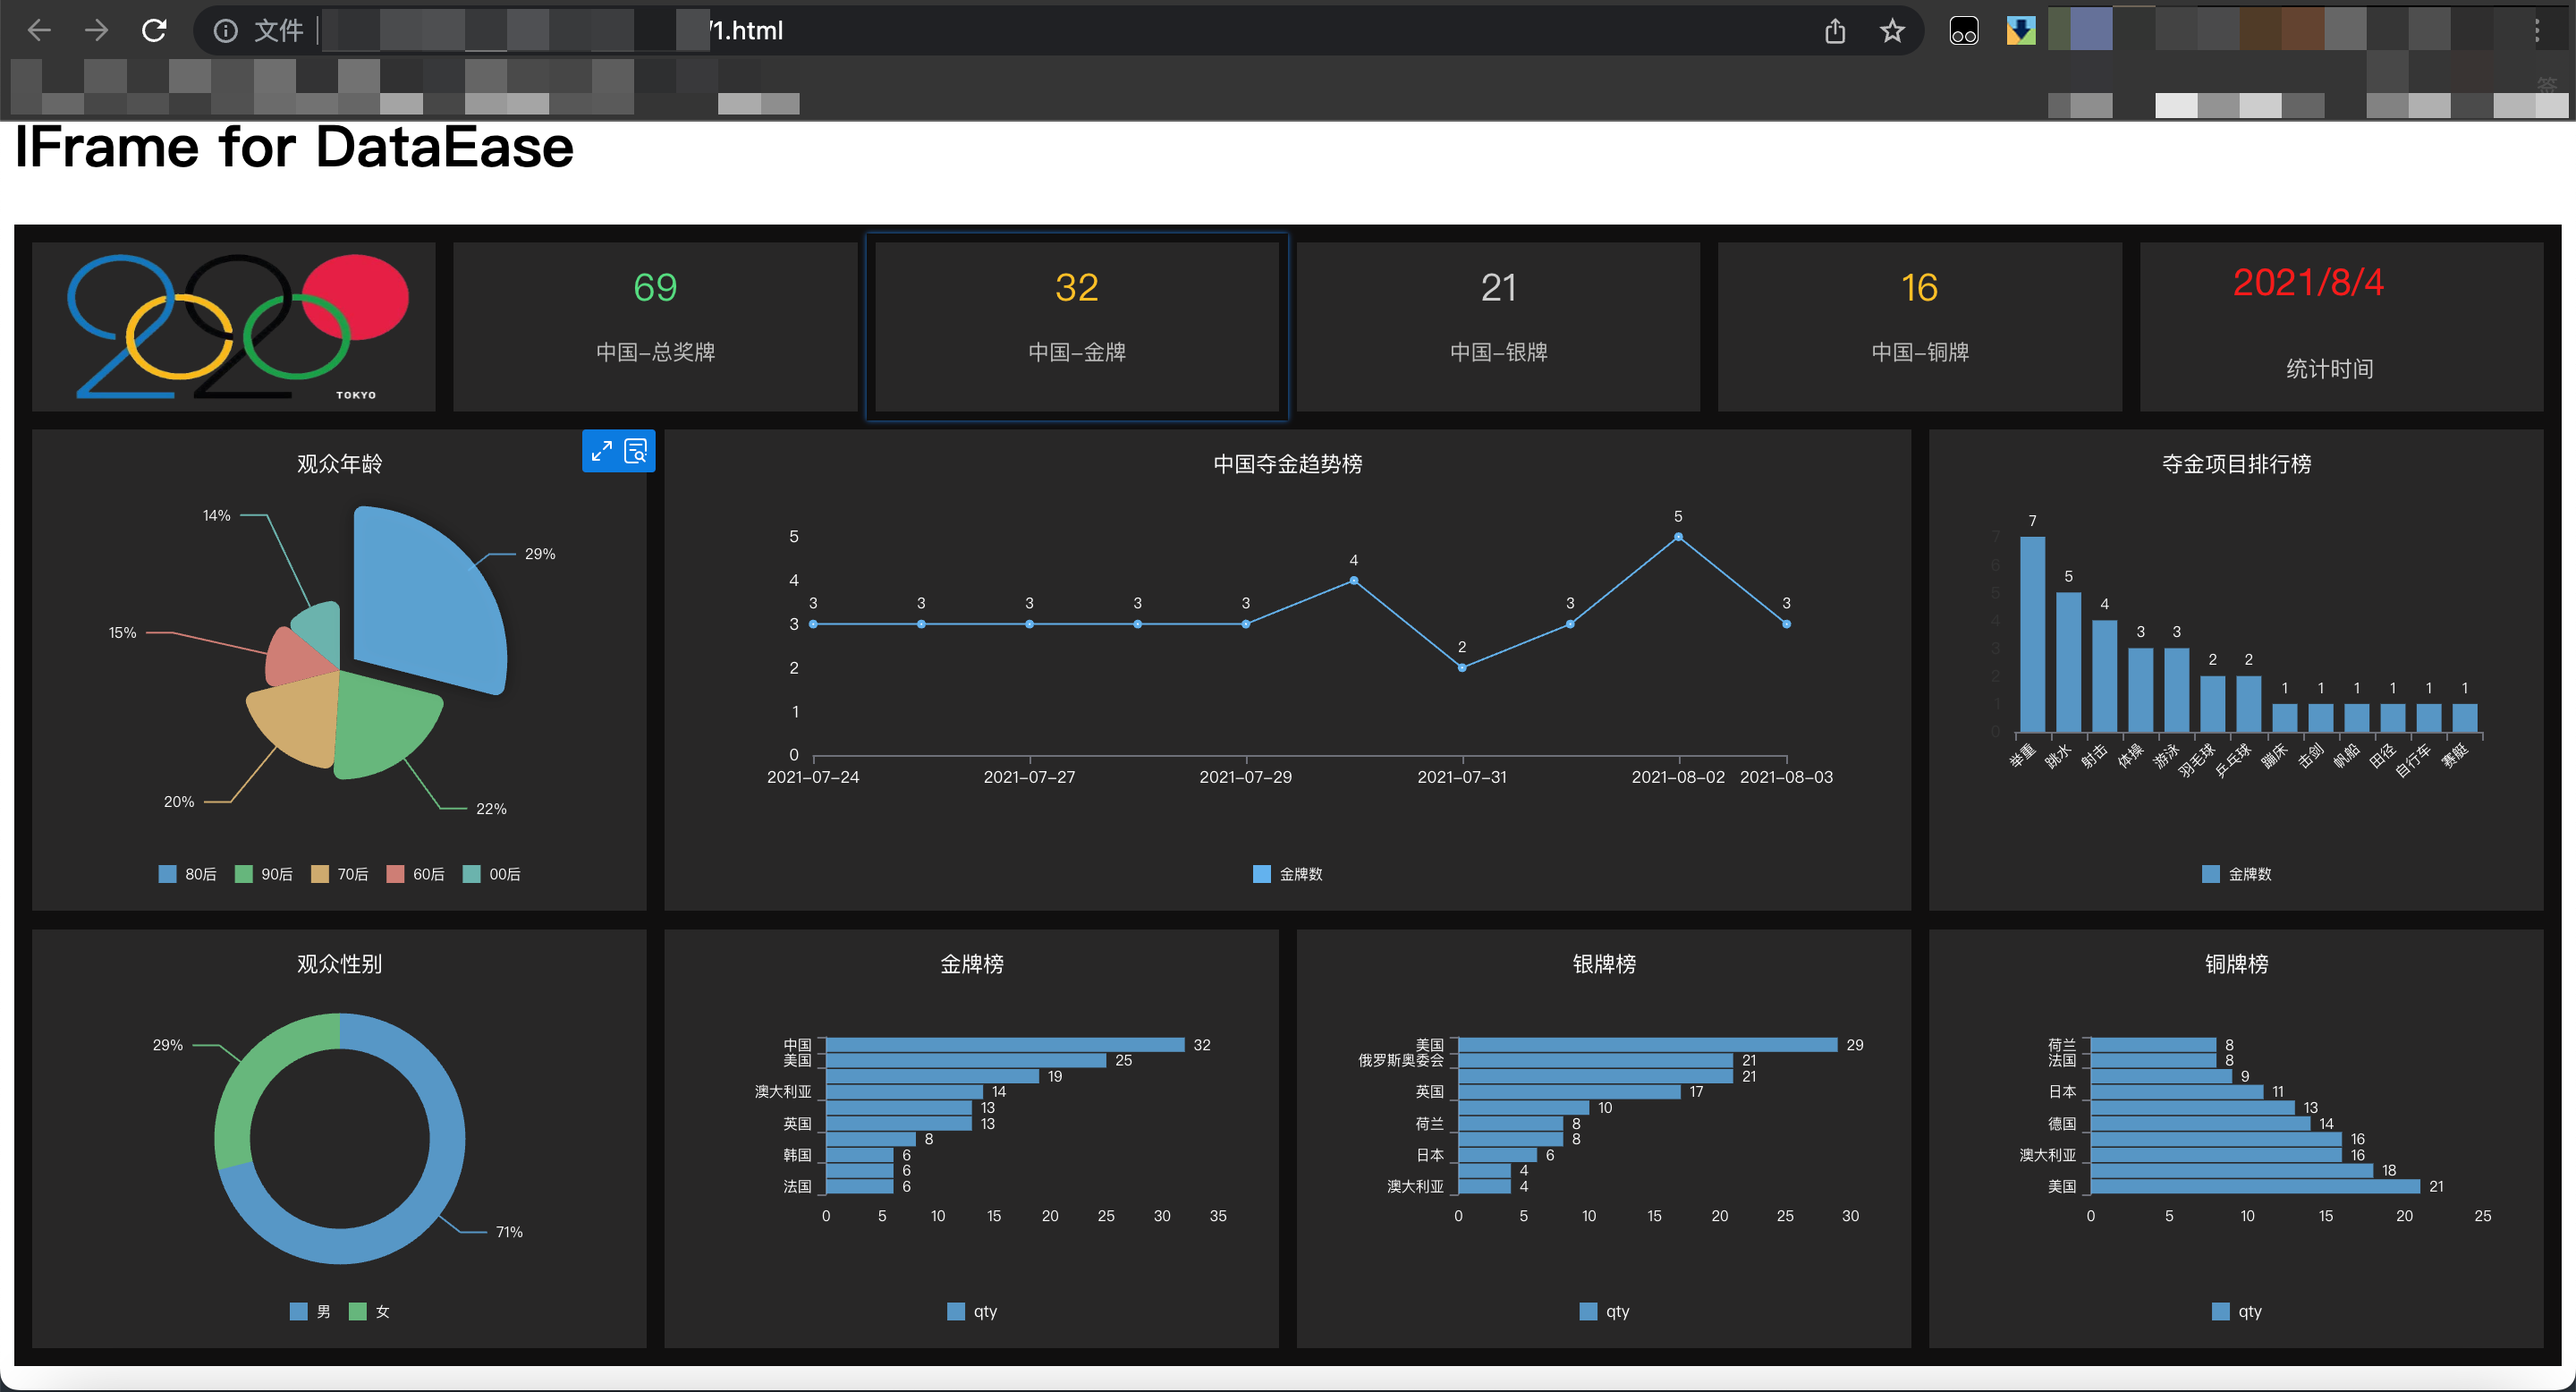Screen dimensions: 2576x1392
Task: Click 俄罗斯奥委会 label in 银牌榜
Action: coord(1400,1060)
